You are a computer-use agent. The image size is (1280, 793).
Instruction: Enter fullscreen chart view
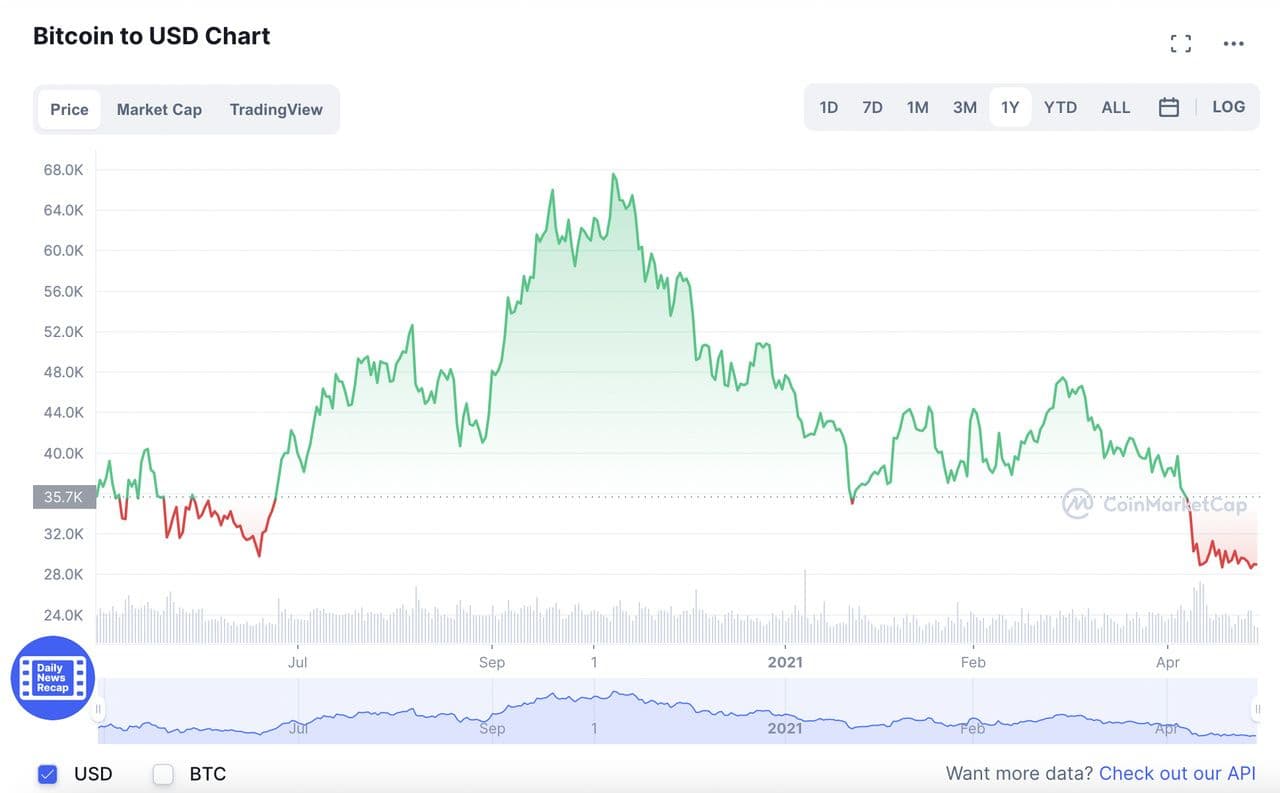point(1181,43)
